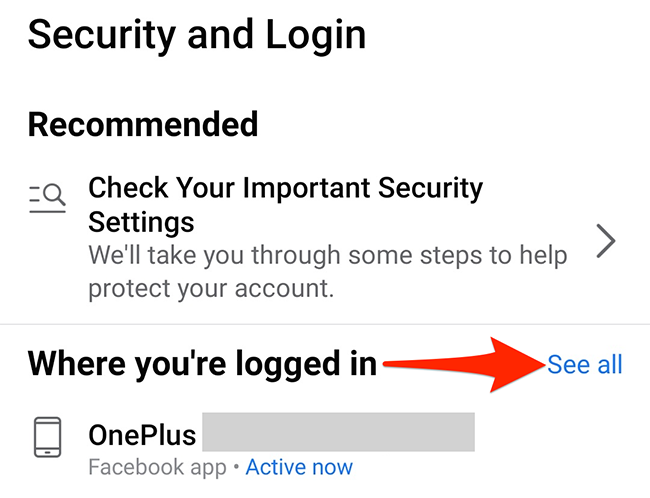Click the word Settings in the security item
The image size is (650, 498).
pos(141,220)
